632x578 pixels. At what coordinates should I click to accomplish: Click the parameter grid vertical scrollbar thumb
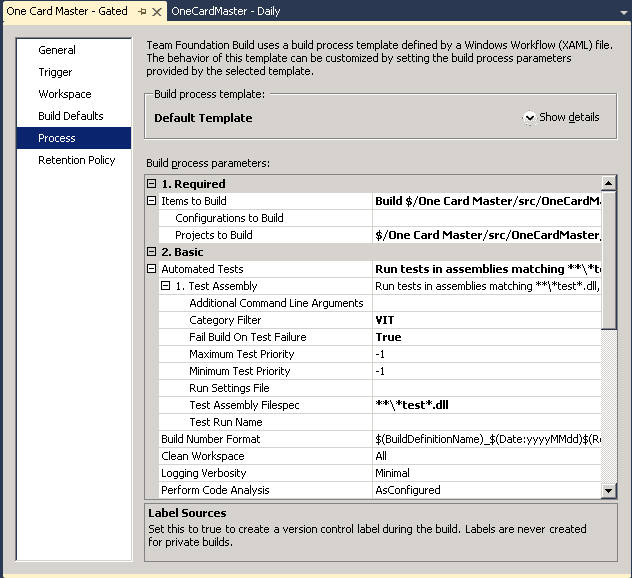[x=609, y=260]
